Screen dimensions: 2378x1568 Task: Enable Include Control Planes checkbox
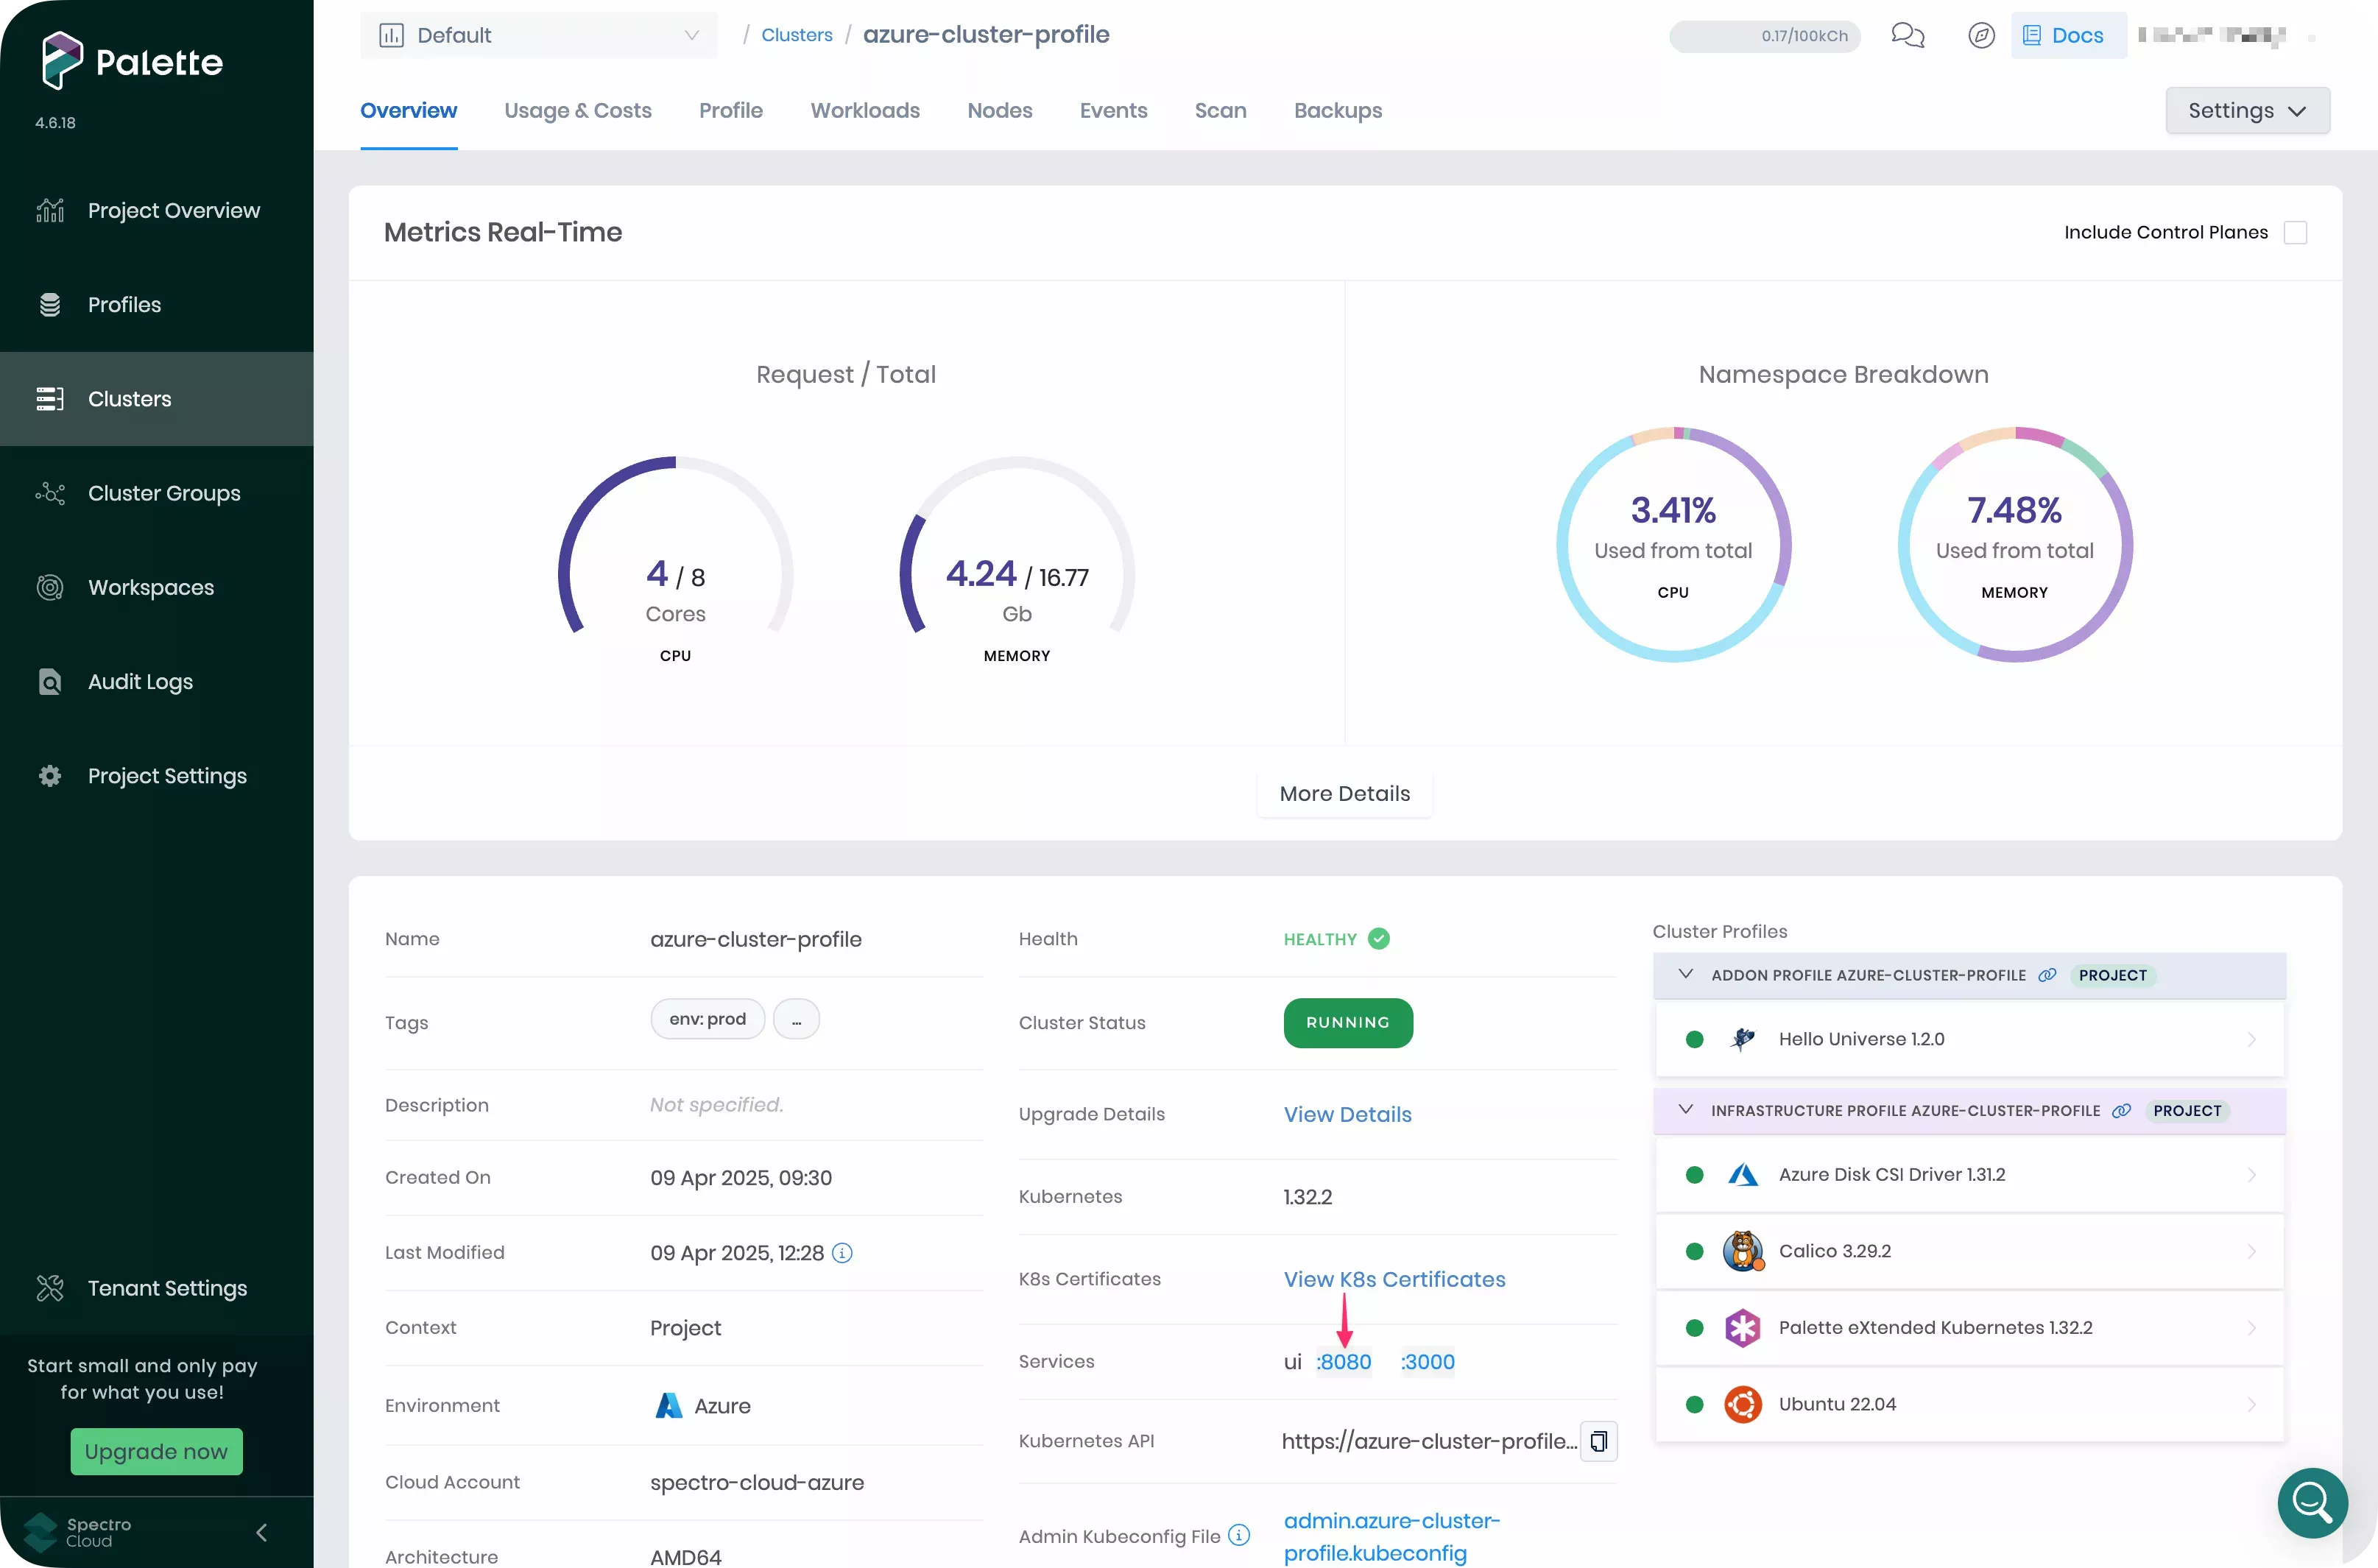pos(2296,233)
